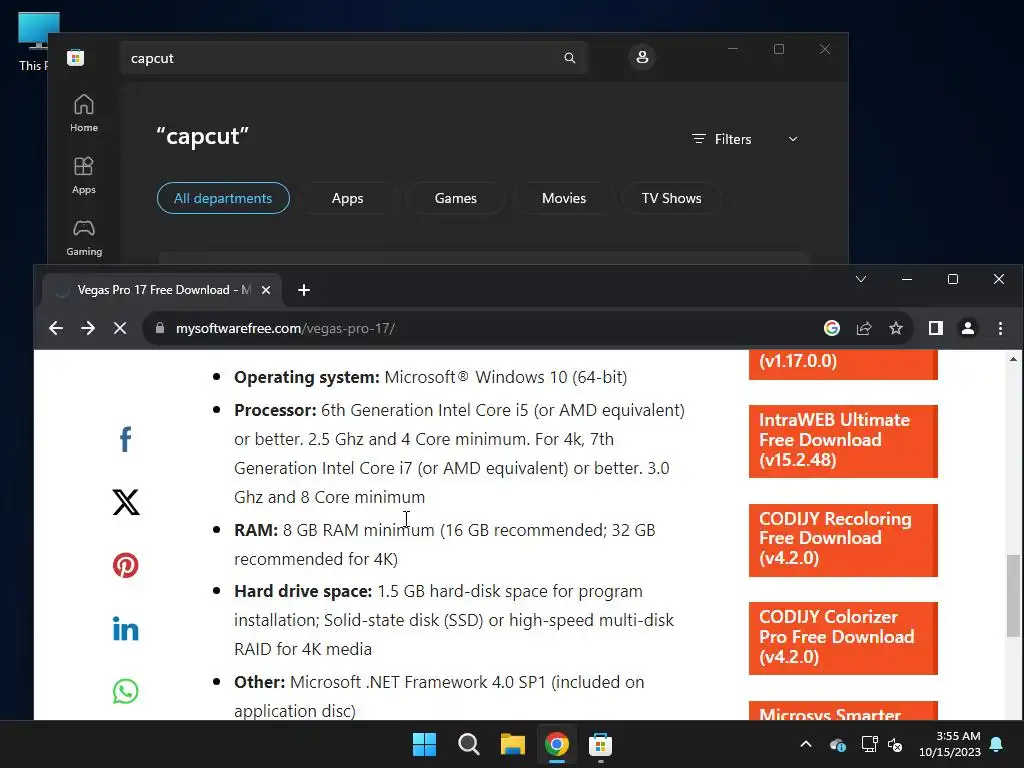Expand the Filters dropdown in Store

coord(744,139)
